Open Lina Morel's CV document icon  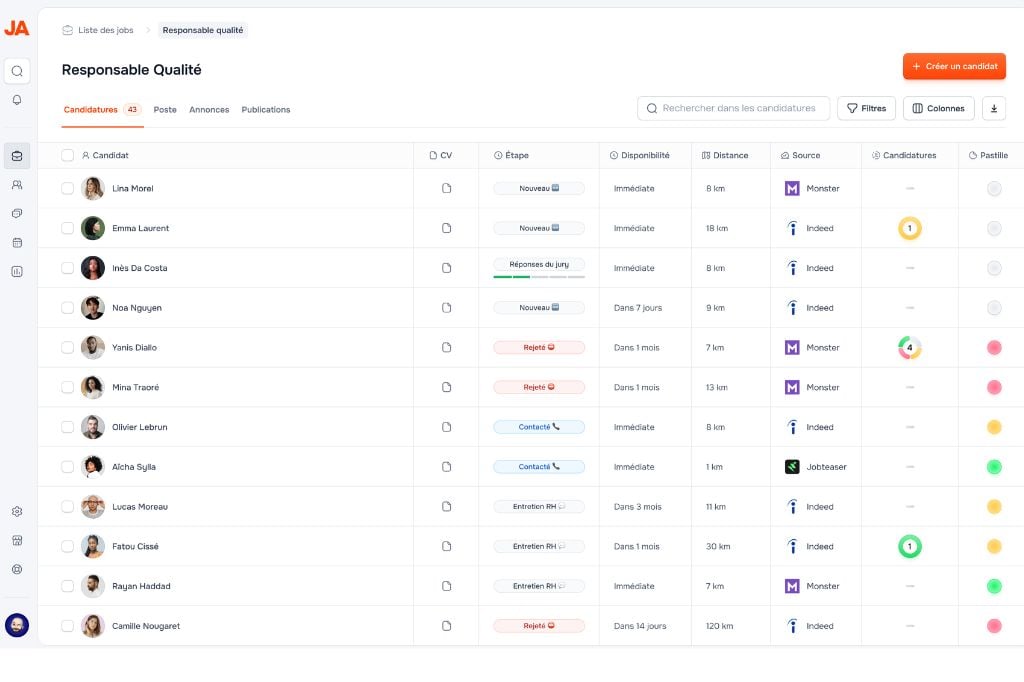coord(446,188)
